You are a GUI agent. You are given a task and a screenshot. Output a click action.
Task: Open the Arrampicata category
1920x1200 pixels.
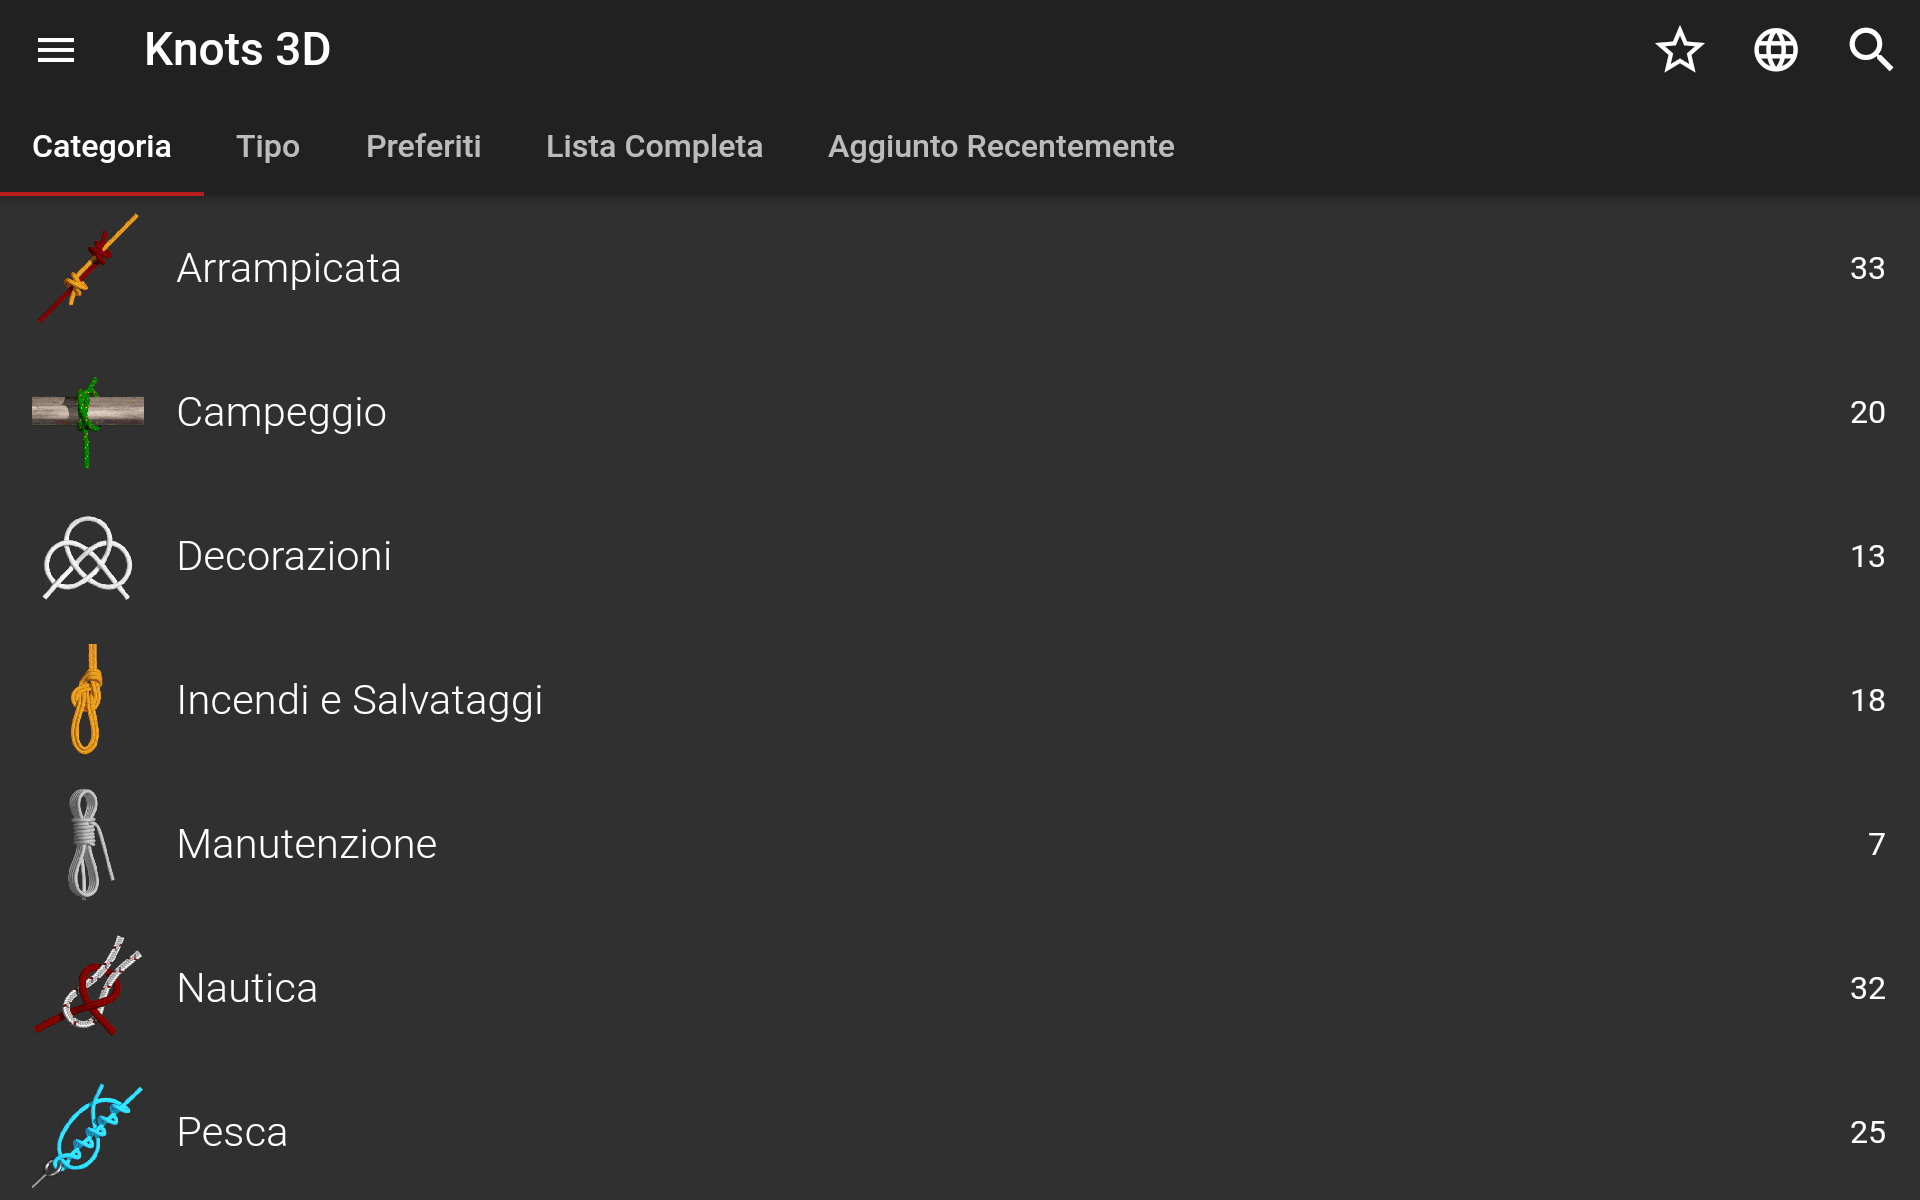[960, 268]
